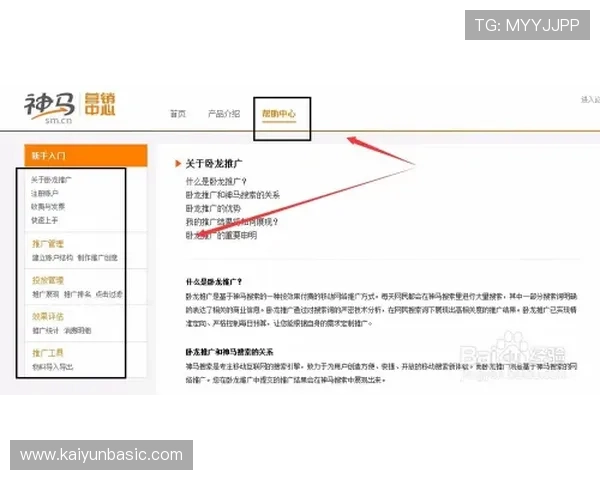Select the 帮助中心 tab
Image resolution: width=600 pixels, height=480 pixels.
[x=279, y=114]
